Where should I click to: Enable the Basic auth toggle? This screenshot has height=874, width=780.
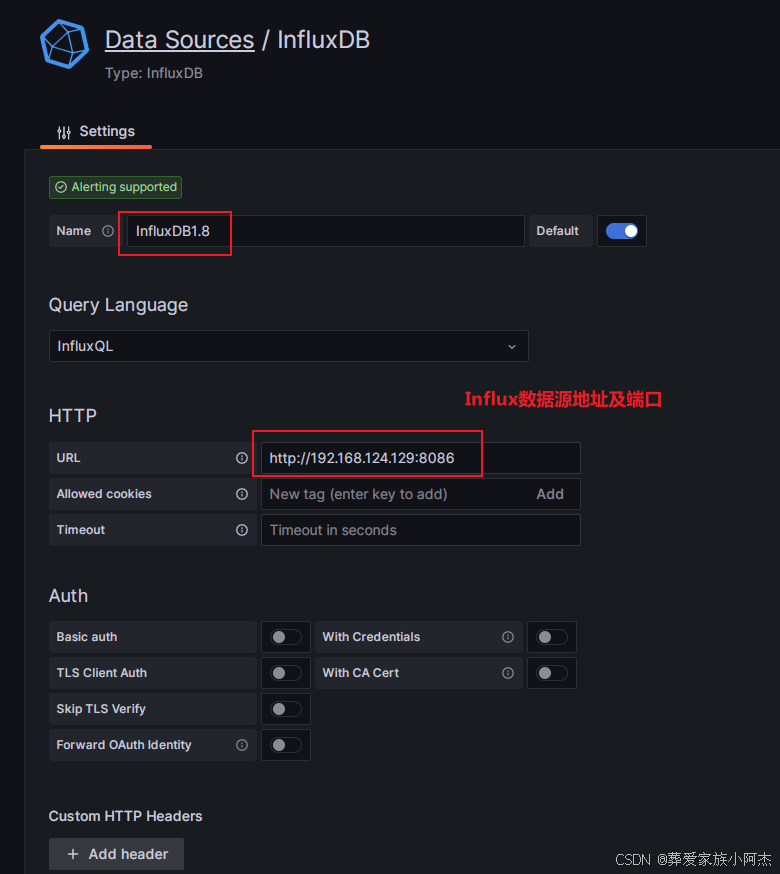[285, 637]
